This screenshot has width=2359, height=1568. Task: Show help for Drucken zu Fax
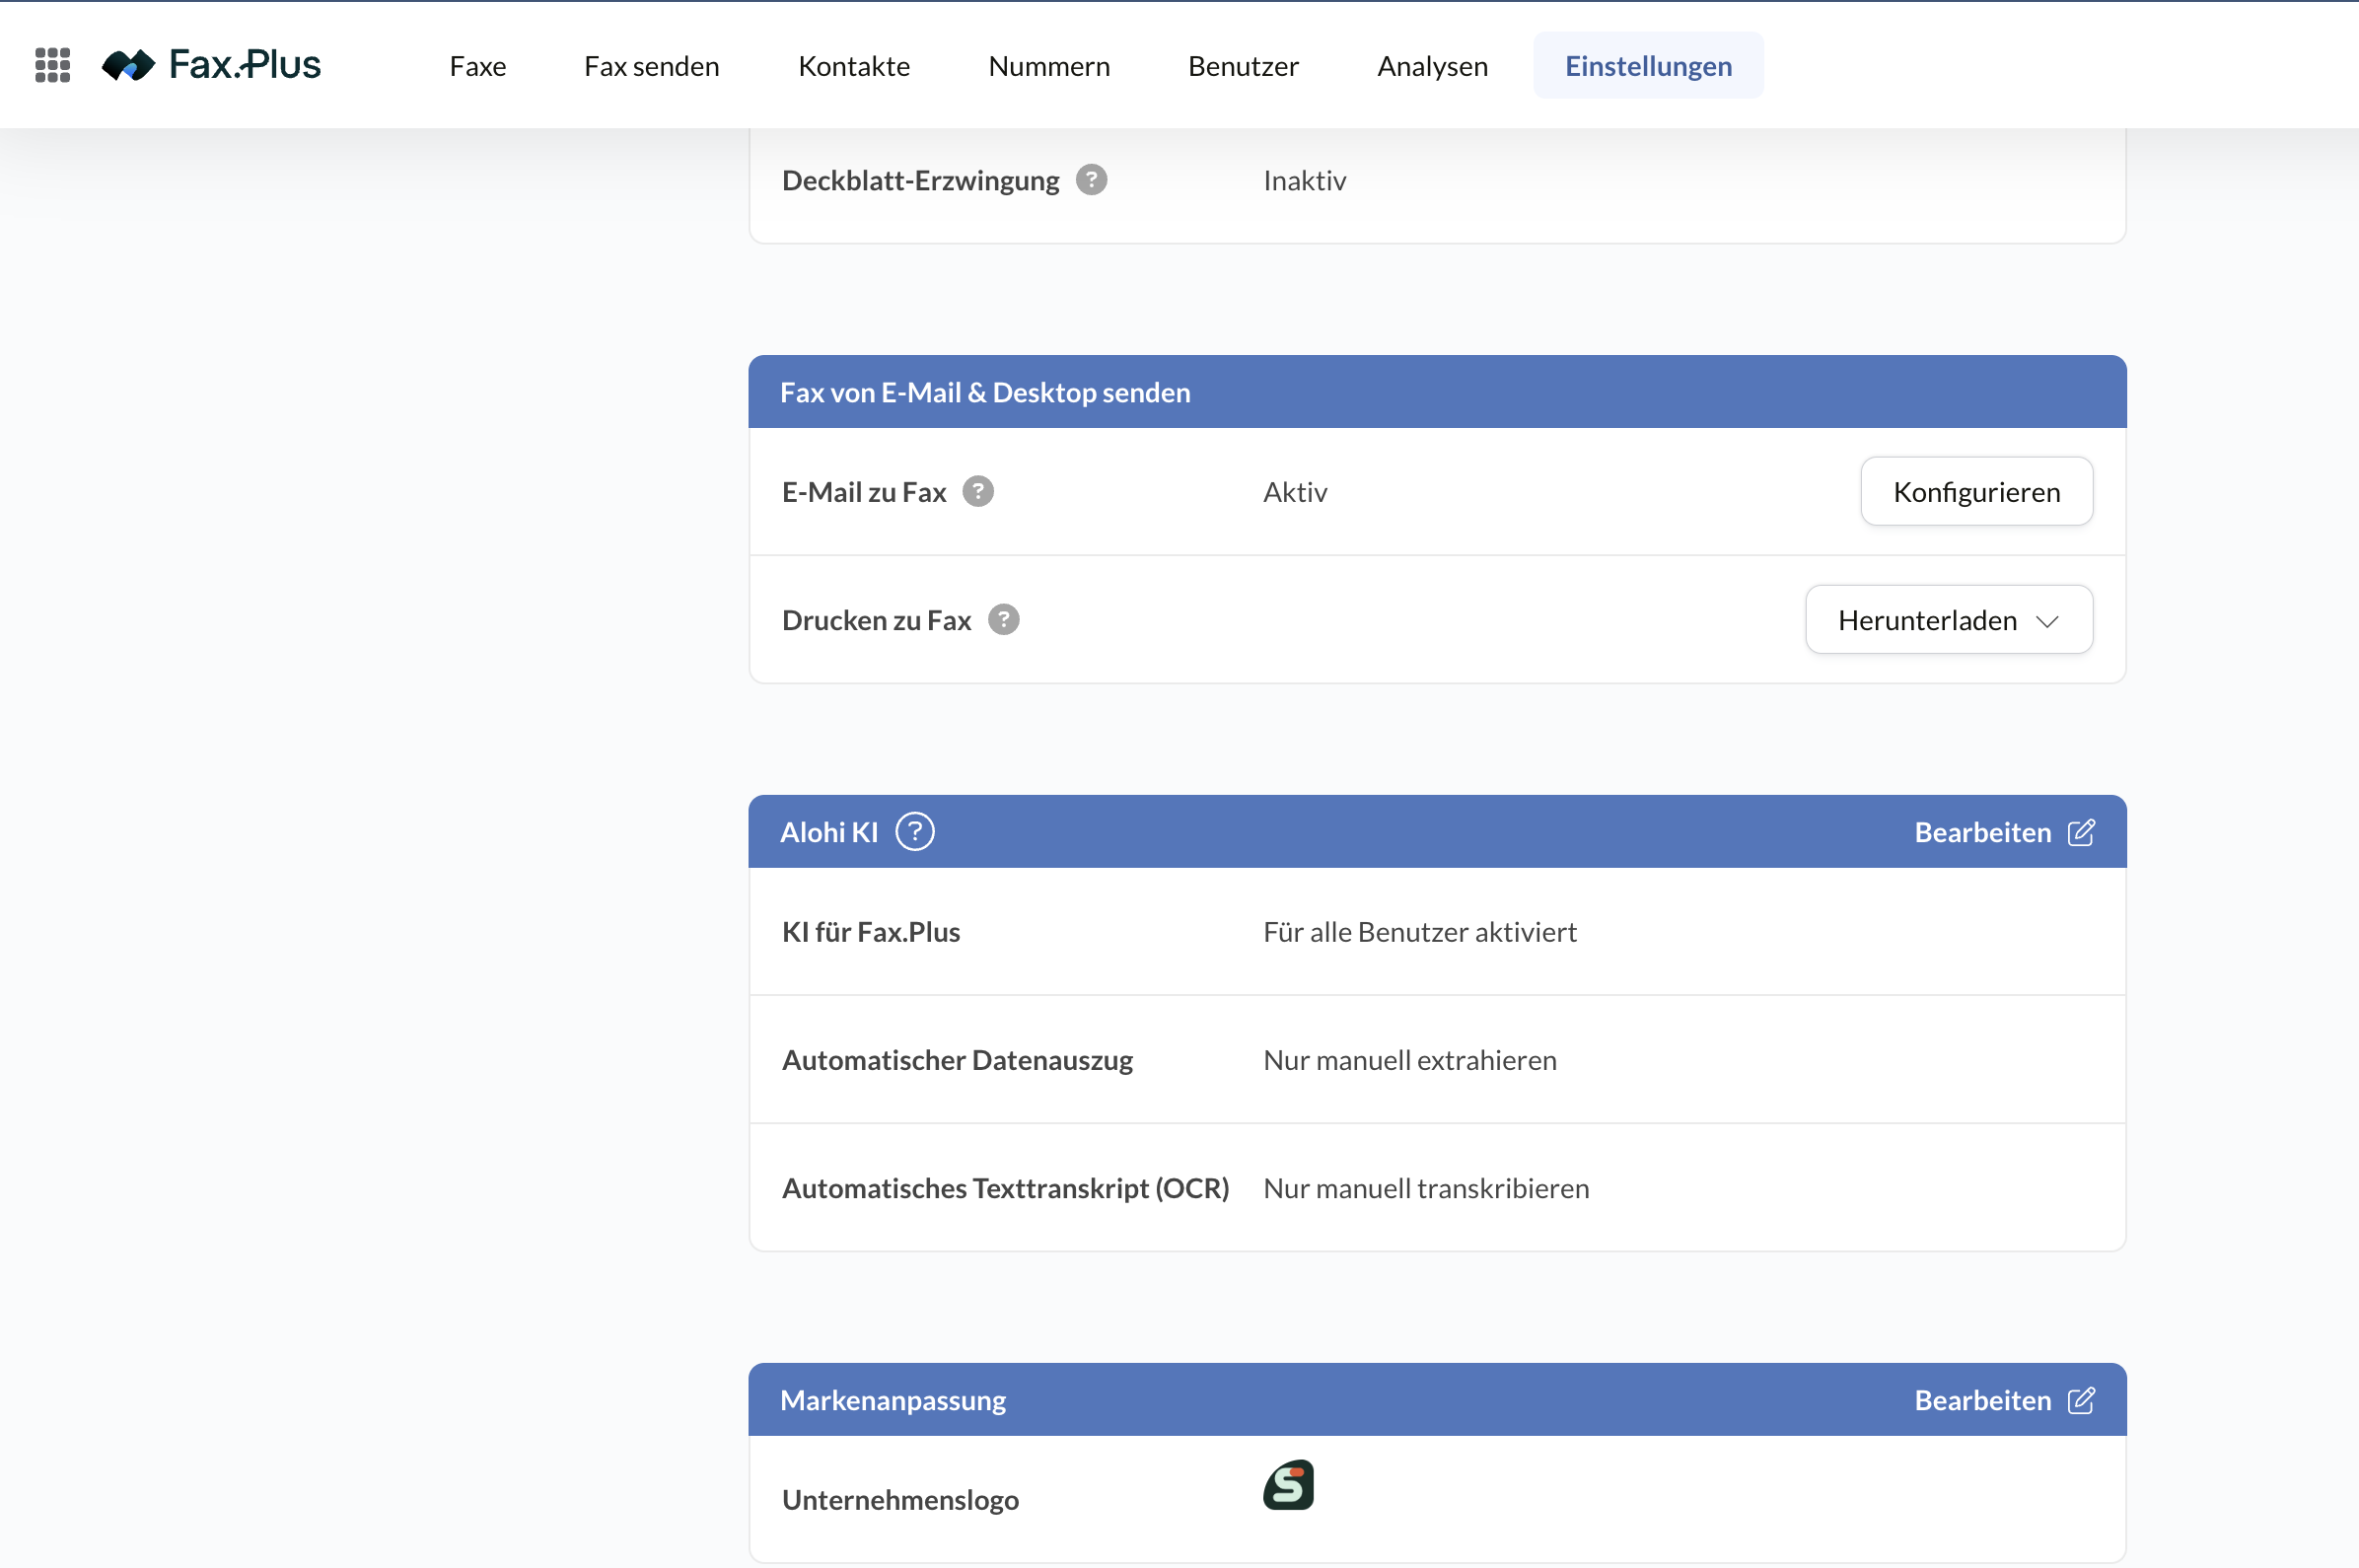(1003, 620)
